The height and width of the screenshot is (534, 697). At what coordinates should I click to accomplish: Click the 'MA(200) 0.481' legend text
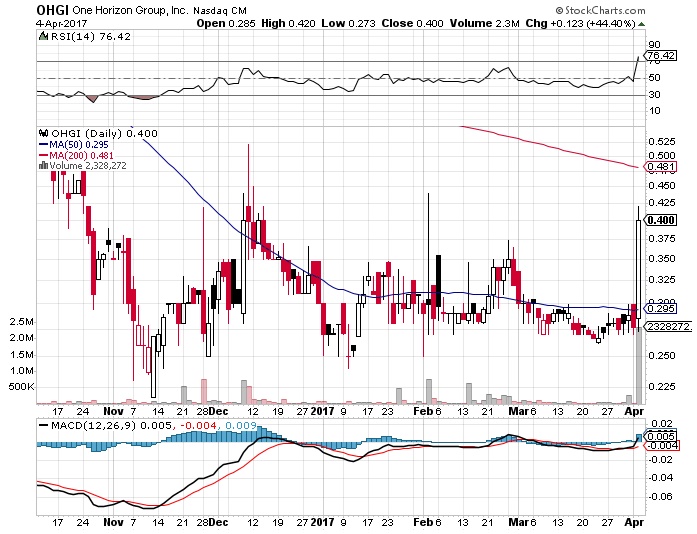(81, 155)
